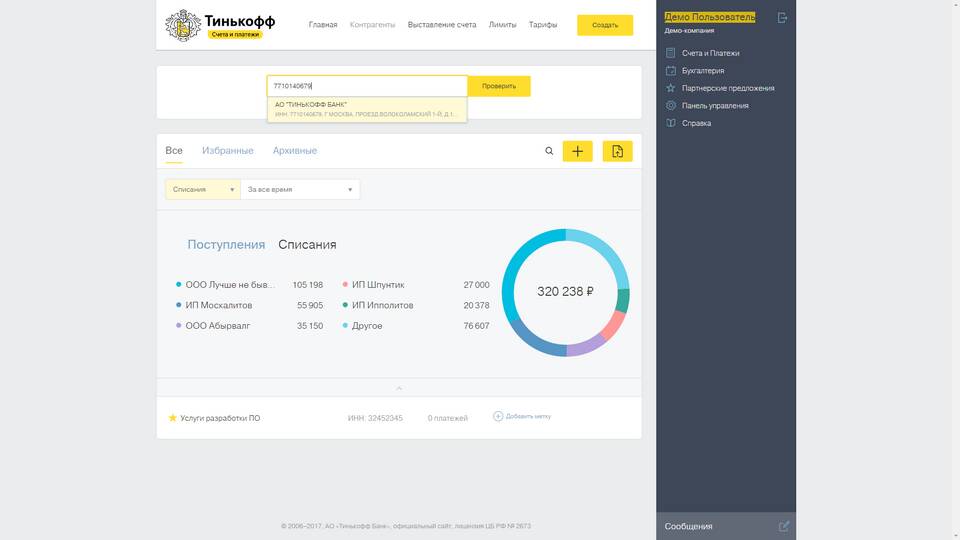Switch to the Архивные tab
Screen dimensions: 960x540
(295, 151)
